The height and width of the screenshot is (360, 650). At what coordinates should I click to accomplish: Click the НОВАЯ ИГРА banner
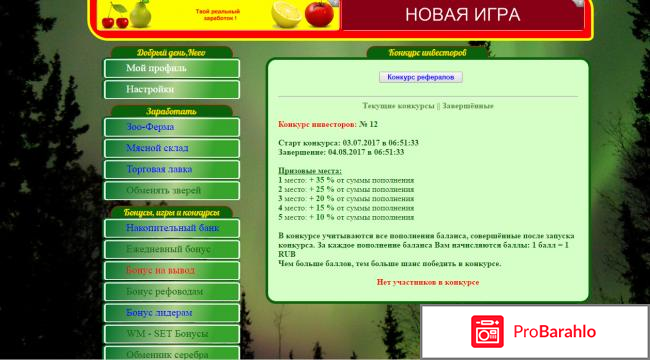[x=463, y=15]
